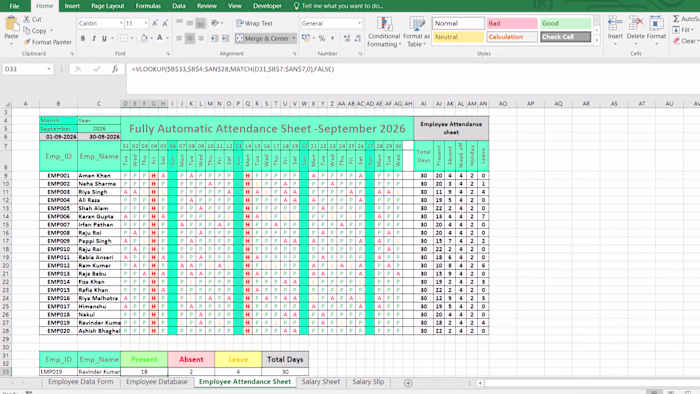Expand the cell styles gallery

597,40
